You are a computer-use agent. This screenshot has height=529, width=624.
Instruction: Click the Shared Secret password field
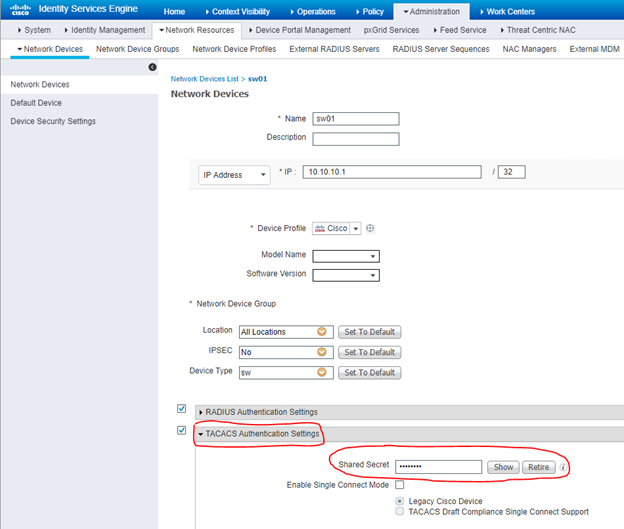438,467
